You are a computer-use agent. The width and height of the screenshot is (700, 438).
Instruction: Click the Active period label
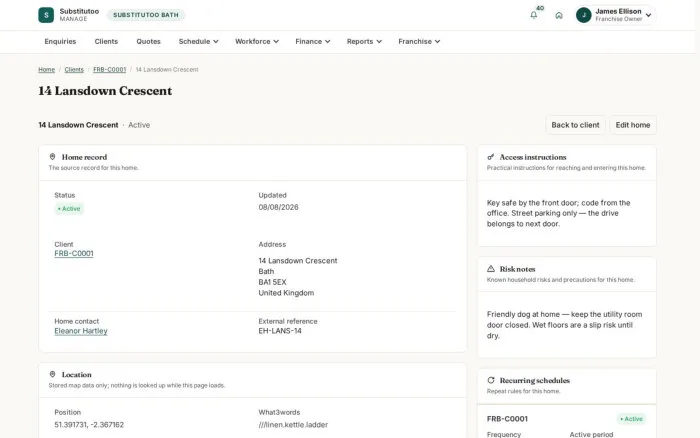tap(591, 434)
